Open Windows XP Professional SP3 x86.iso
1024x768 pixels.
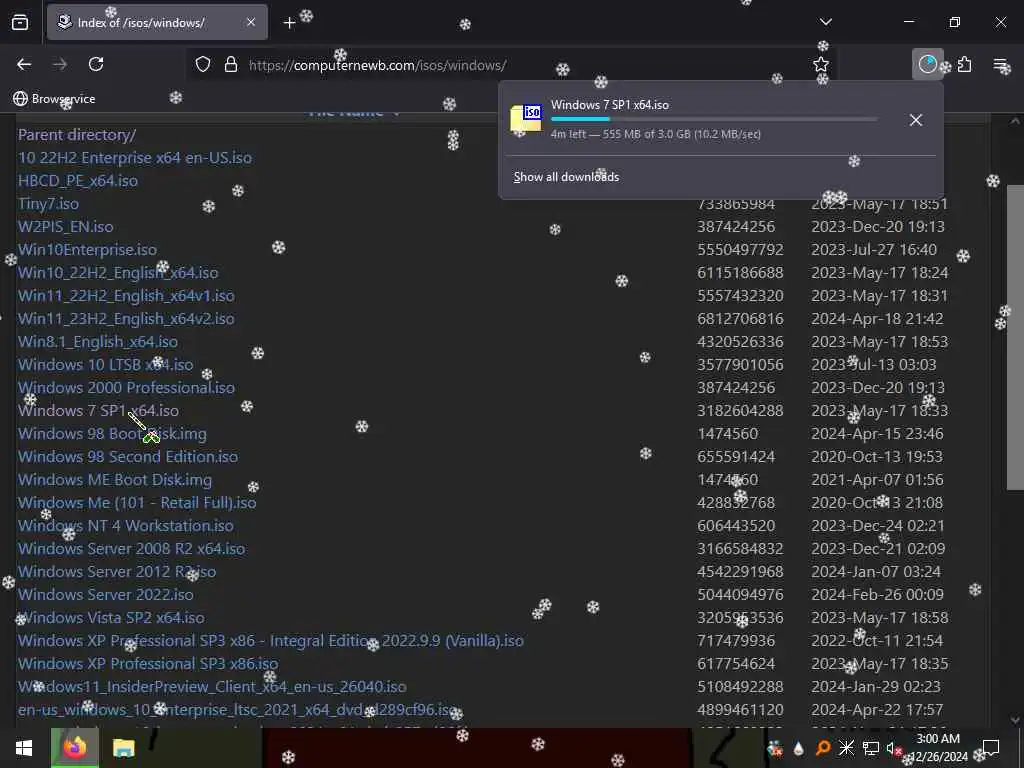(x=148, y=664)
